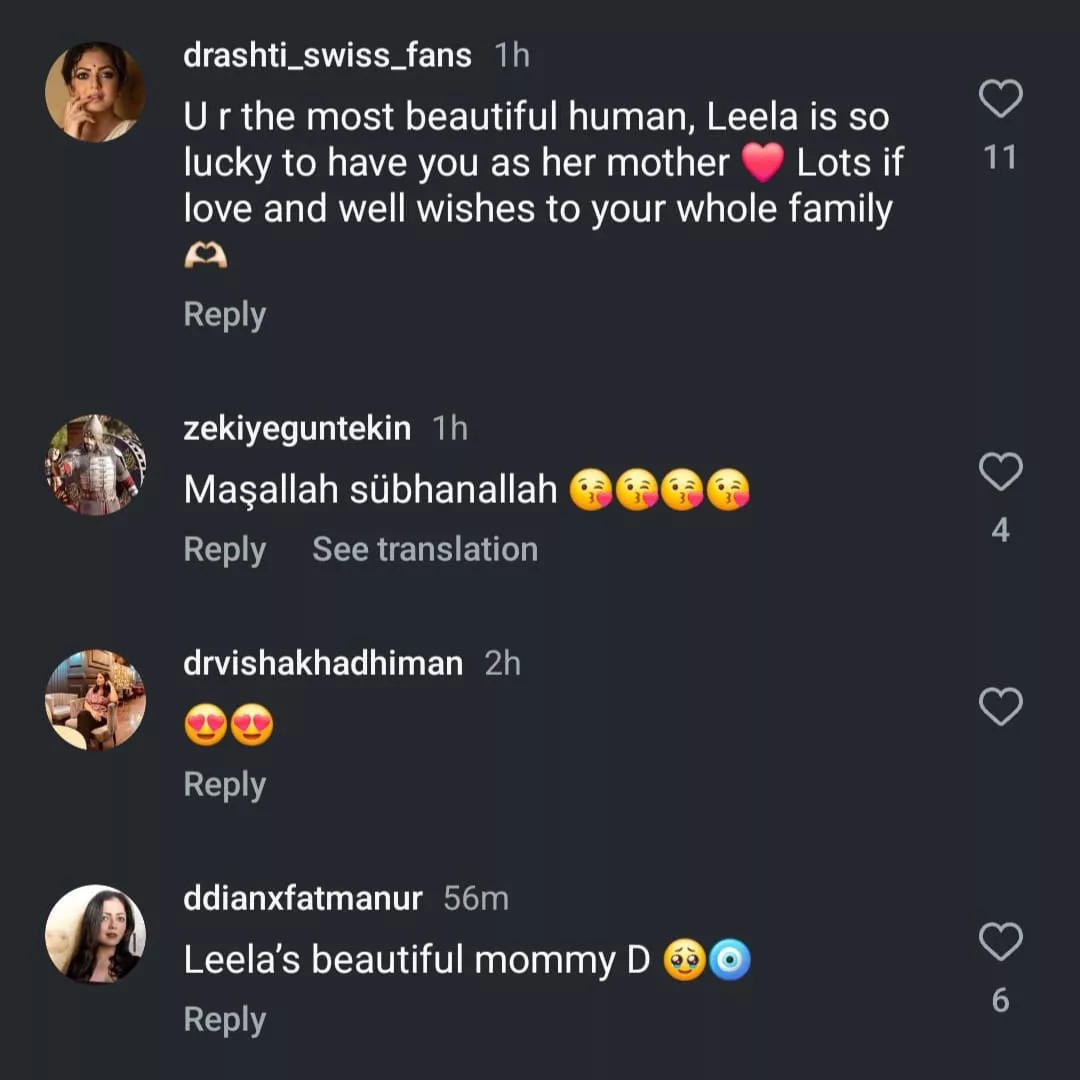Tap heart on drvishakhadhiman's comment
The width and height of the screenshot is (1080, 1080).
(x=1000, y=707)
